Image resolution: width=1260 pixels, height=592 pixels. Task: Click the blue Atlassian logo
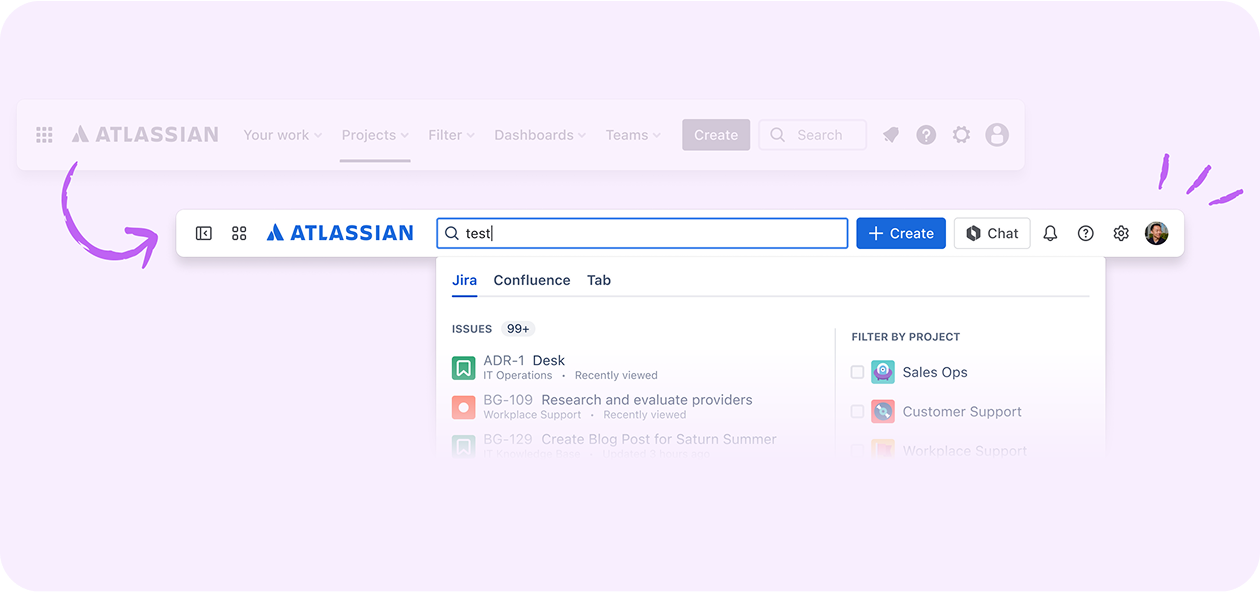[x=340, y=233]
